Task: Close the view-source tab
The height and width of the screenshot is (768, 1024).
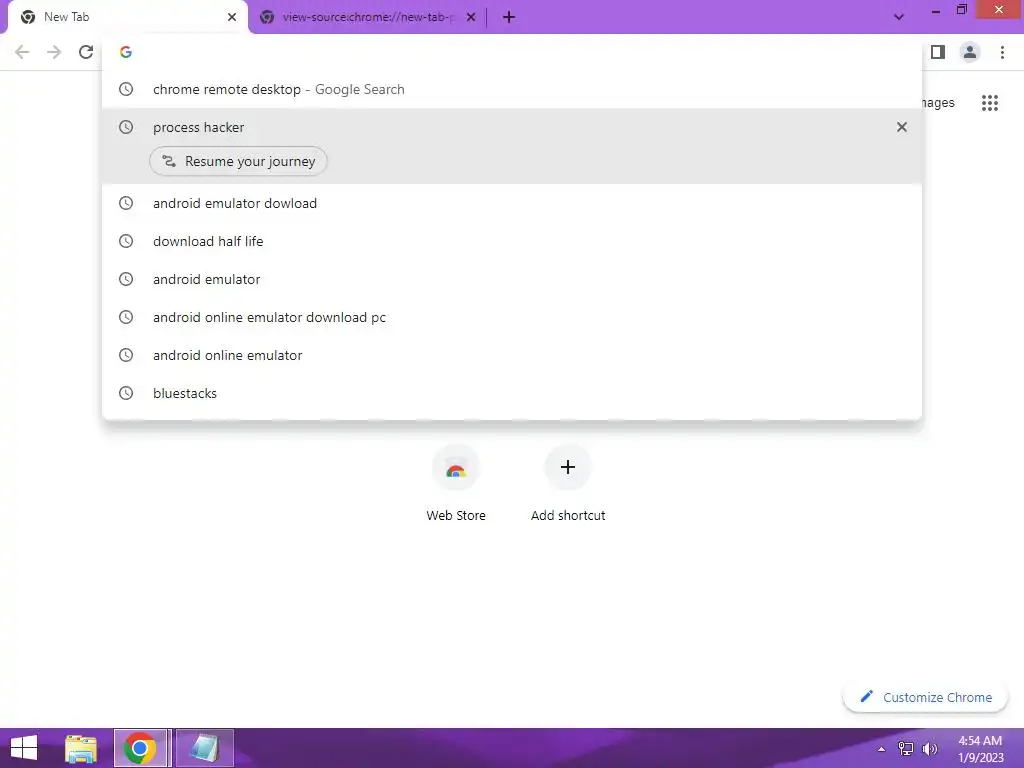Action: 471,17
